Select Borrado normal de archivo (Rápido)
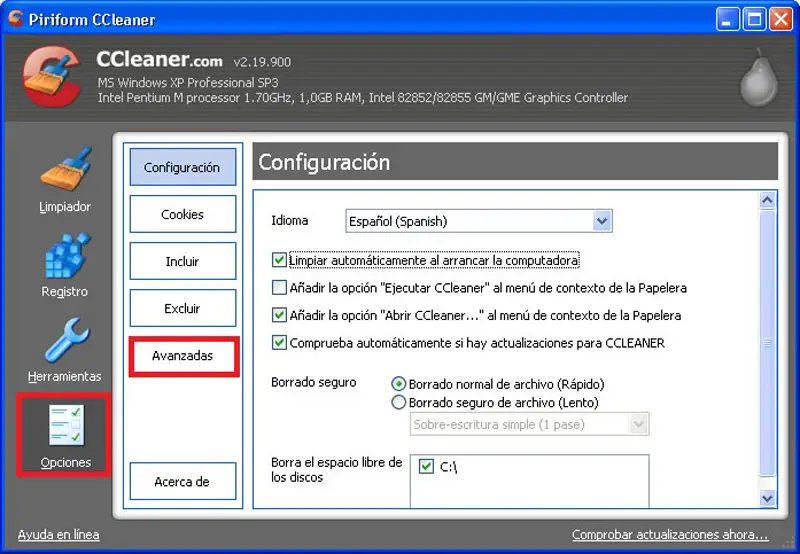 (x=398, y=384)
